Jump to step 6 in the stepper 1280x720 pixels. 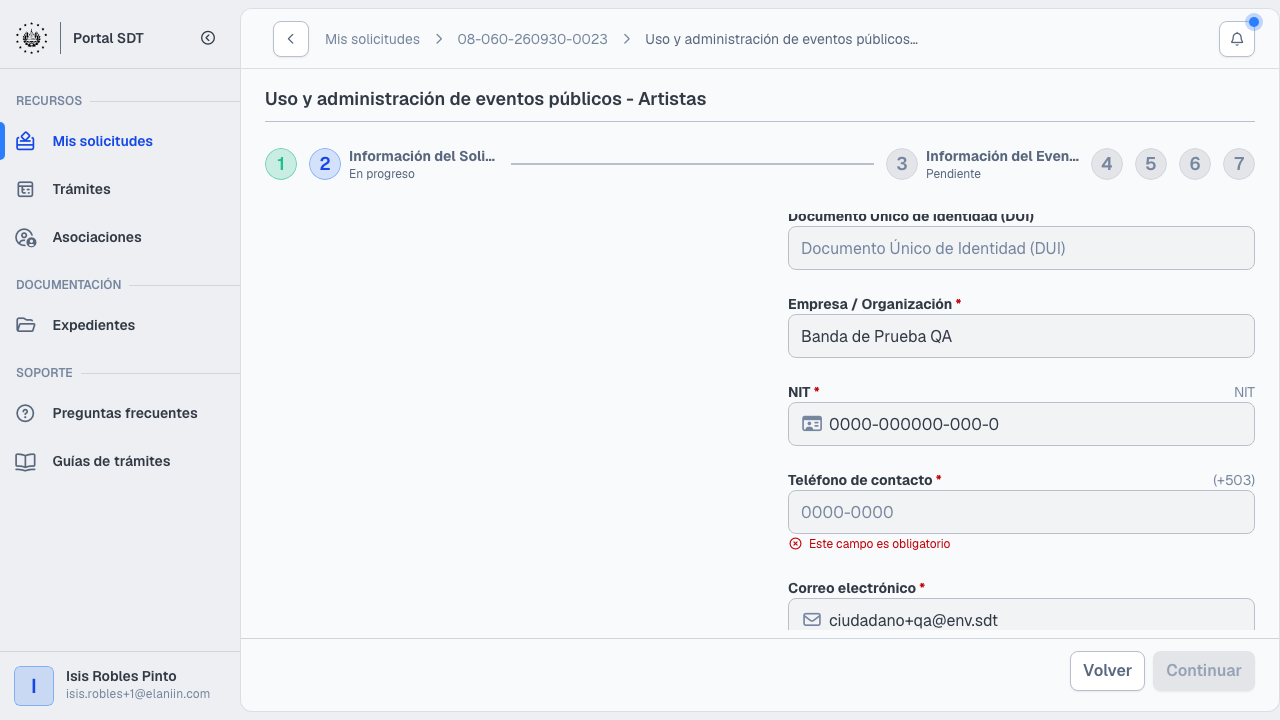pyautogui.click(x=1195, y=164)
